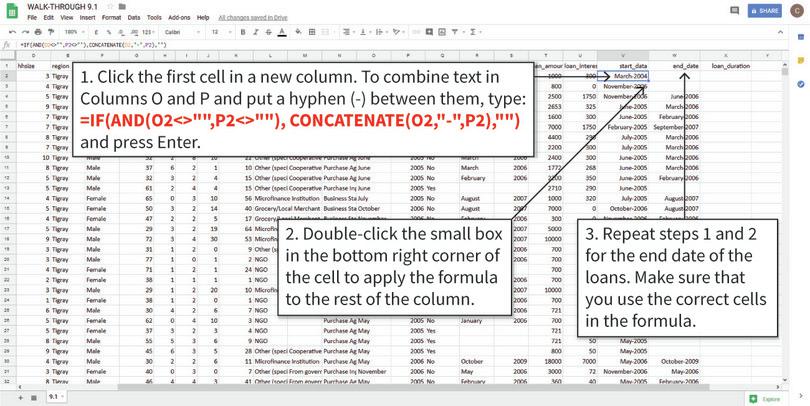Image resolution: width=810 pixels, height=406 pixels.
Task: Click inside the formula bar
Action: point(403,45)
